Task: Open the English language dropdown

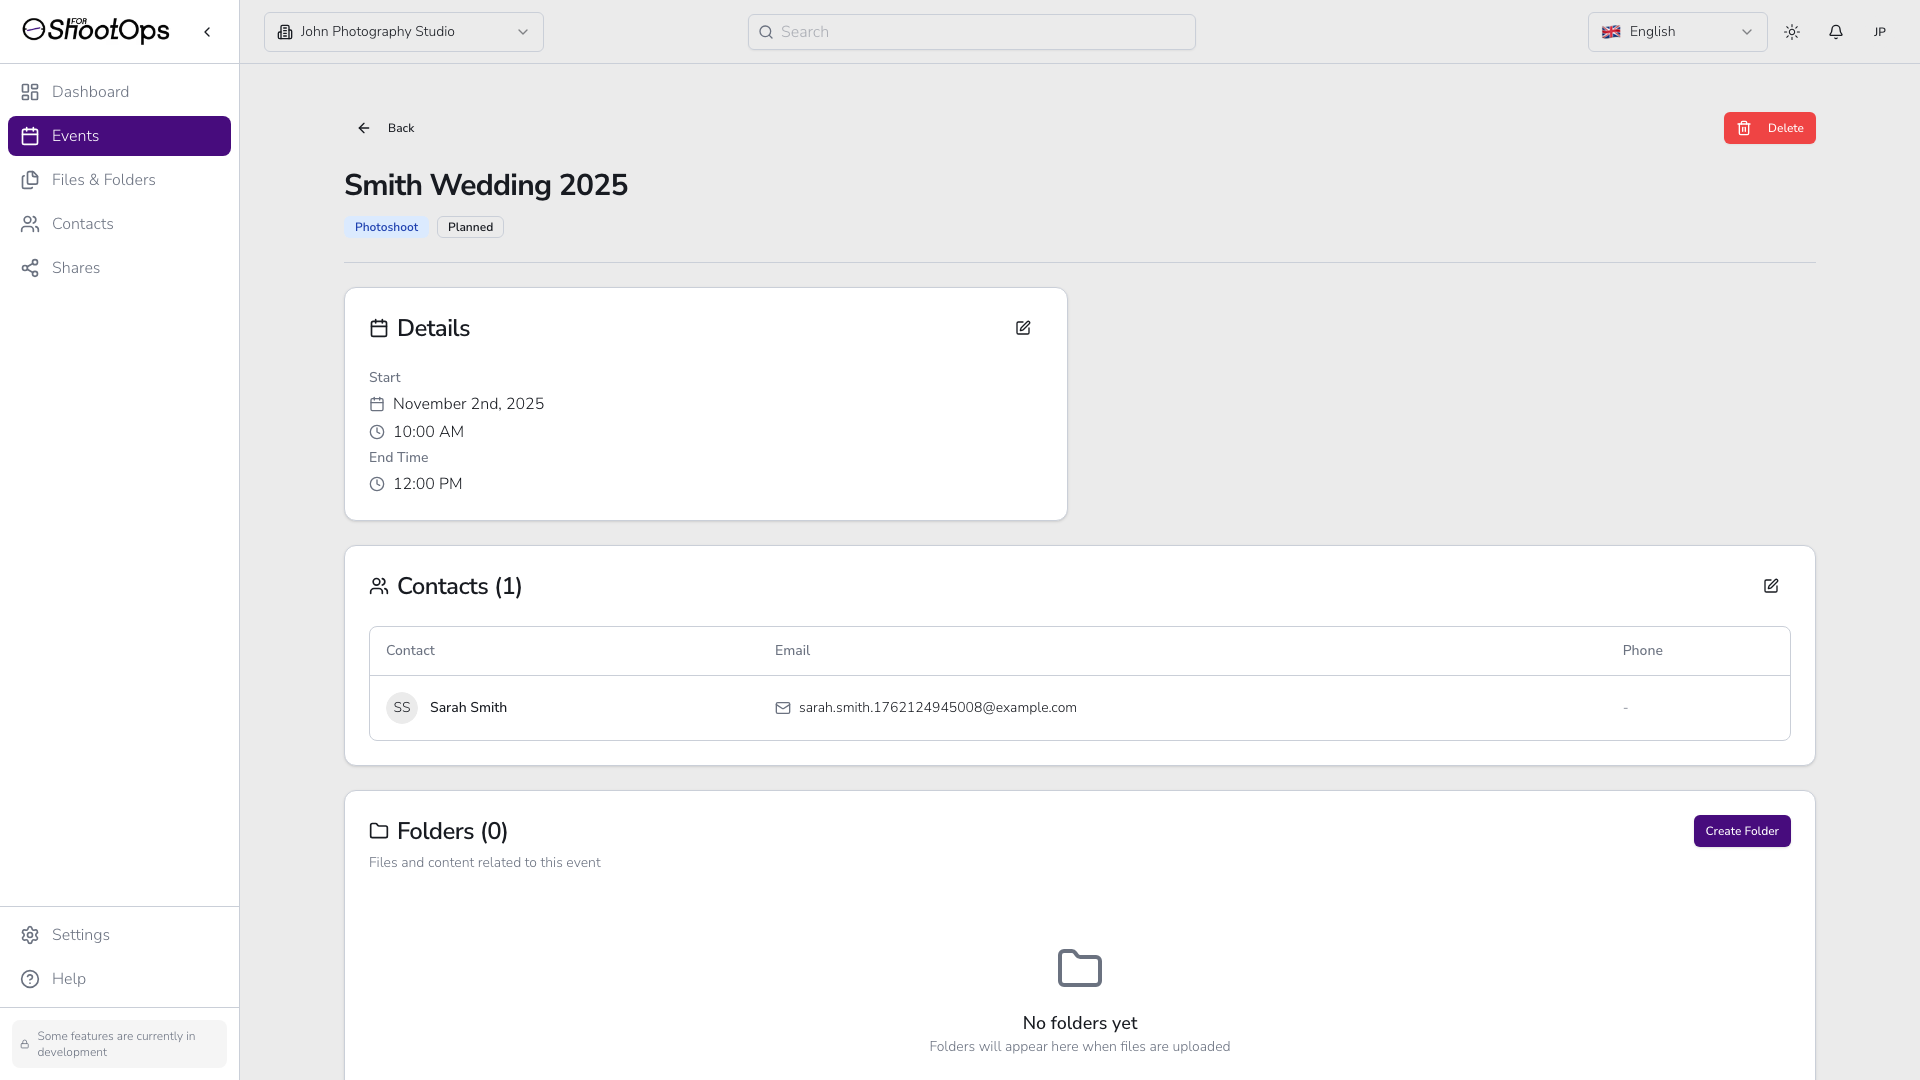Action: coord(1677,32)
